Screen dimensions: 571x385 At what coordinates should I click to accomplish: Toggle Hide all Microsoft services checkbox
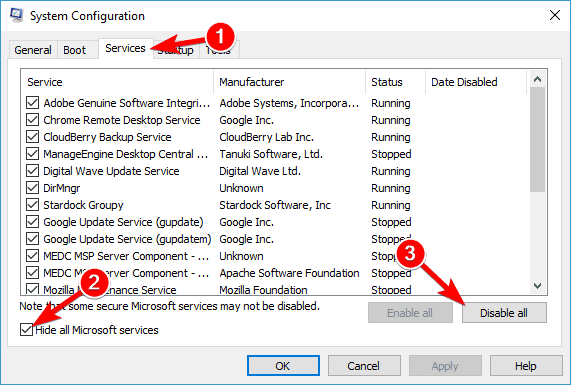tap(26, 330)
